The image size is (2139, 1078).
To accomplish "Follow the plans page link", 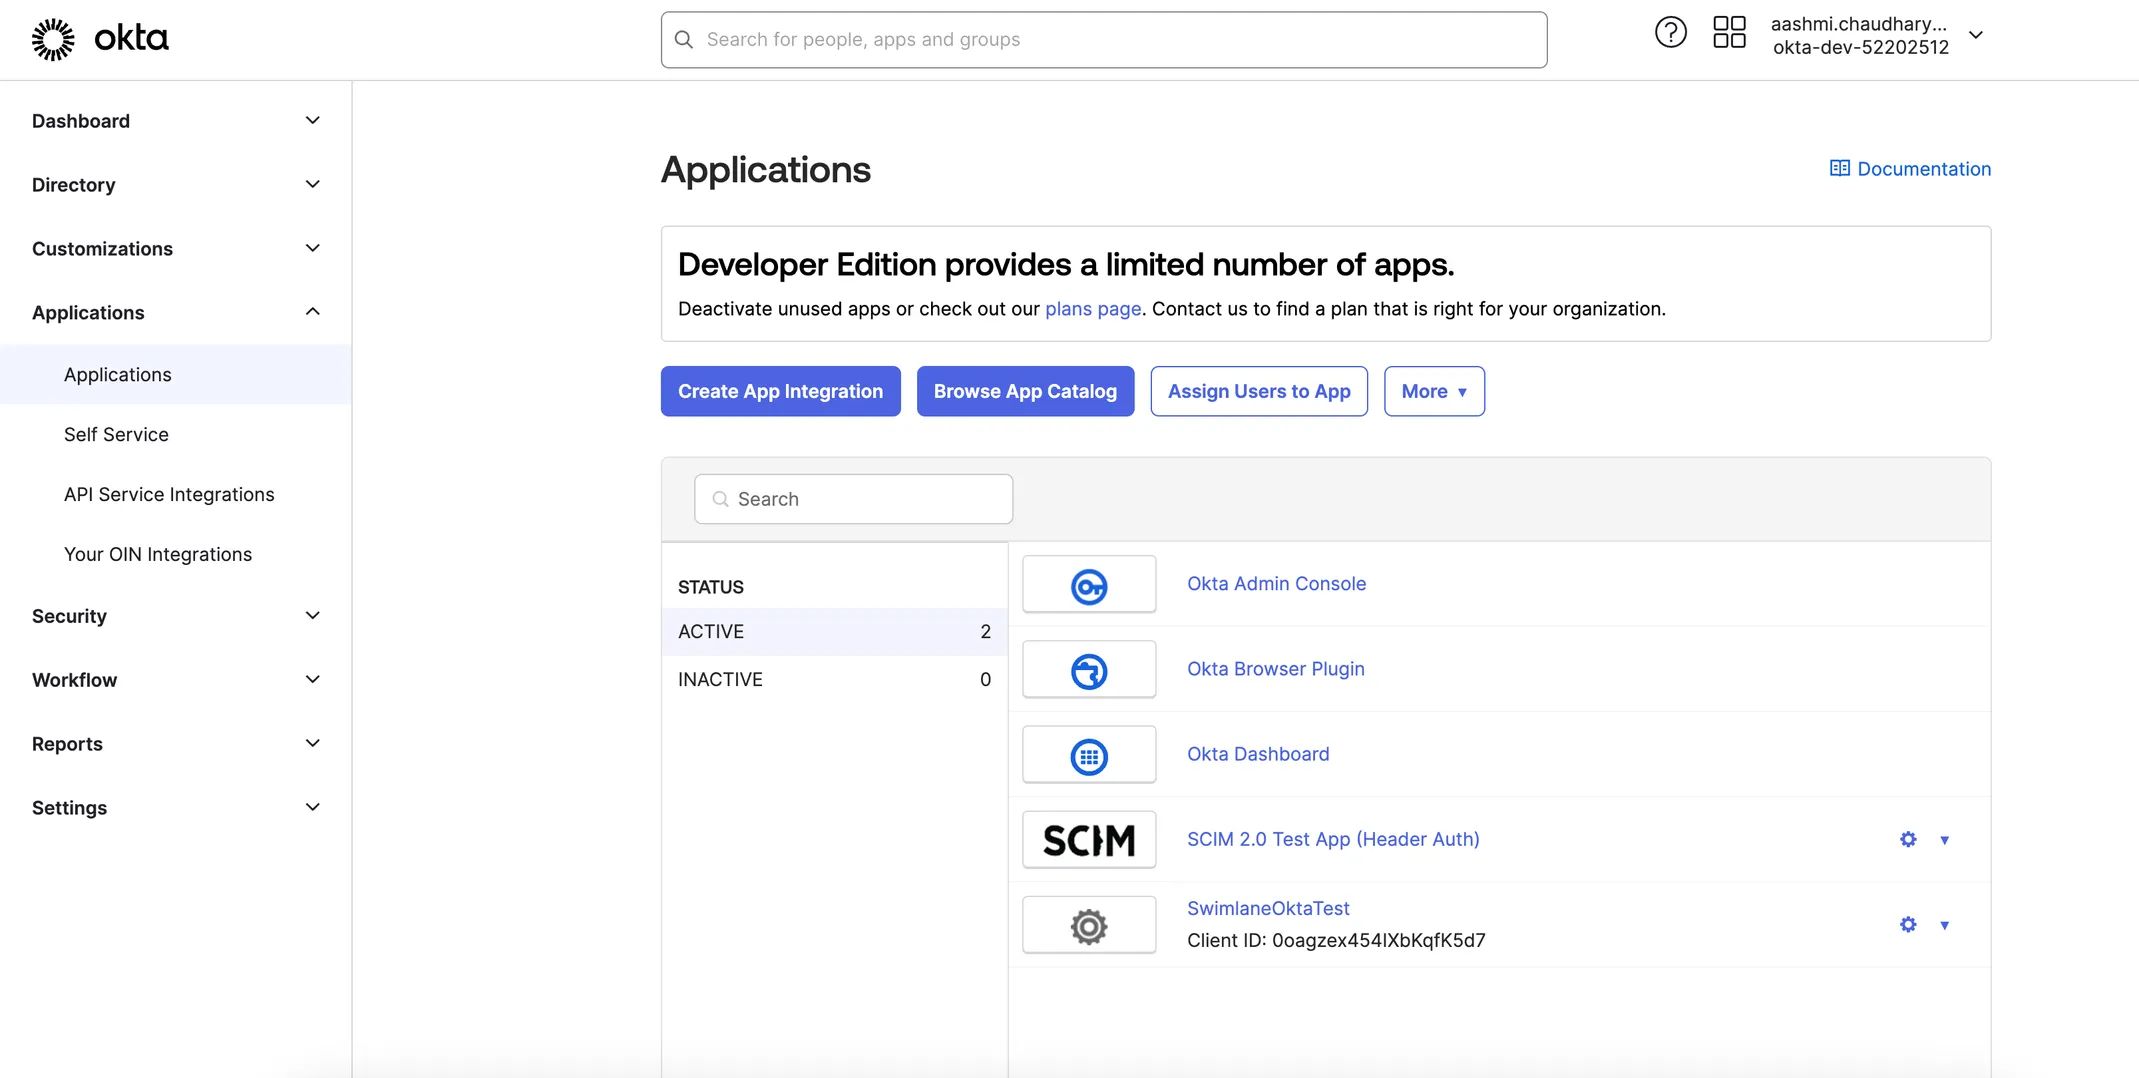I will coord(1093,309).
